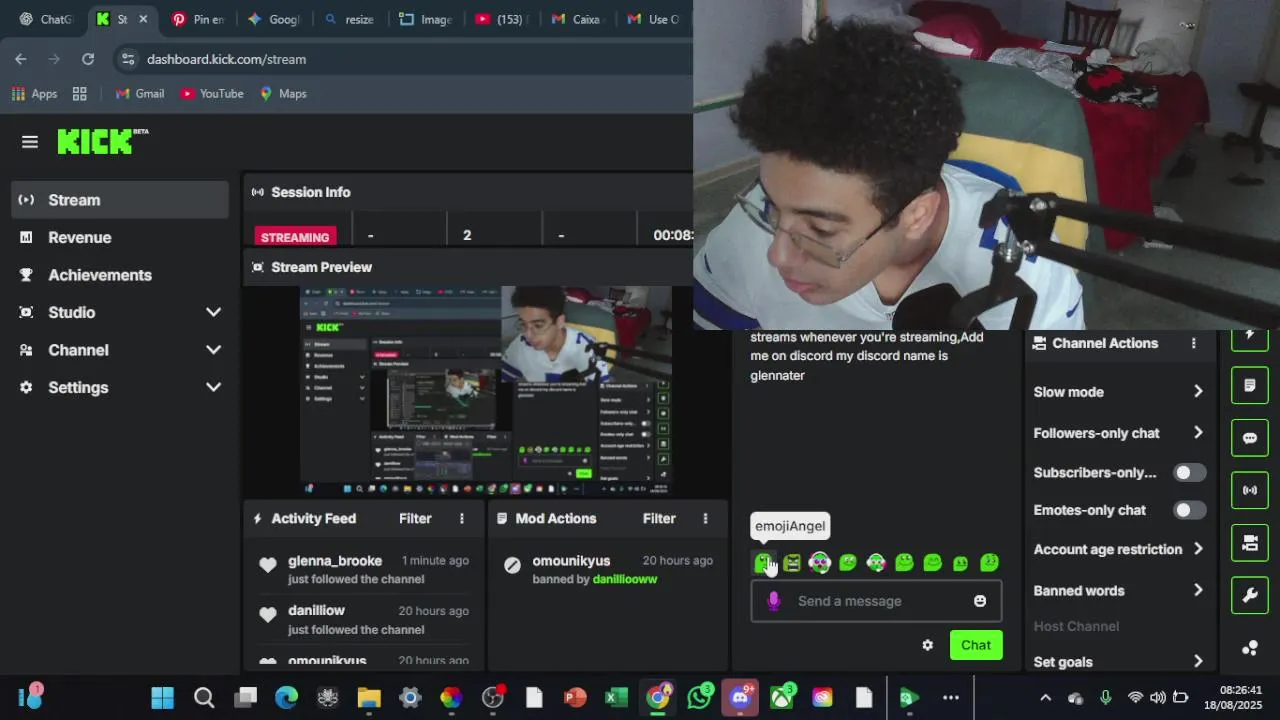Image resolution: width=1280 pixels, height=720 pixels.
Task: Click the heart icon beside glenna_brooke
Action: pyautogui.click(x=268, y=565)
